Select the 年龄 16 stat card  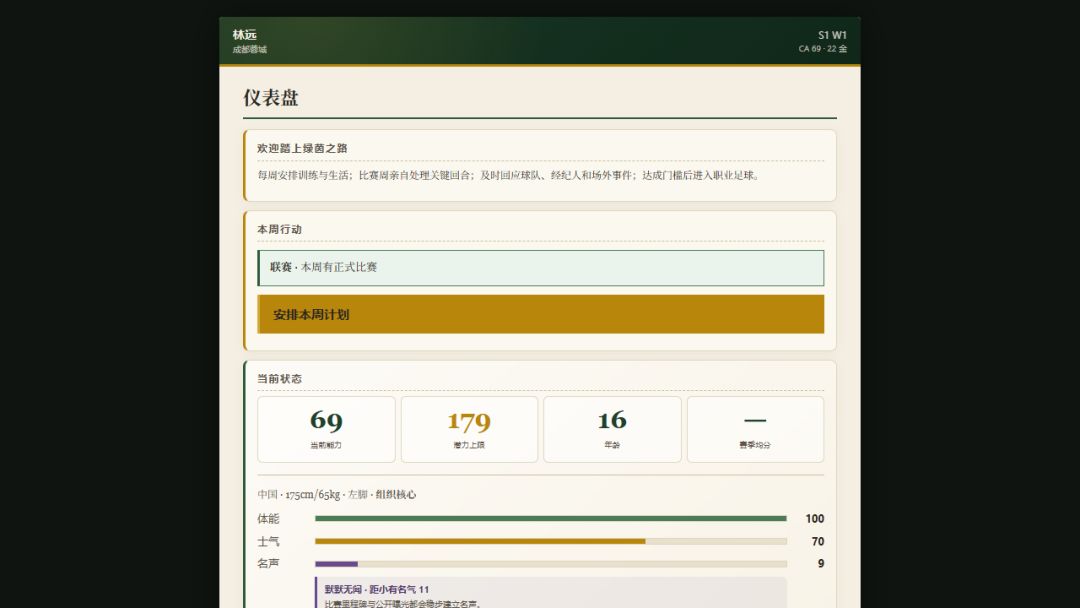pos(612,429)
